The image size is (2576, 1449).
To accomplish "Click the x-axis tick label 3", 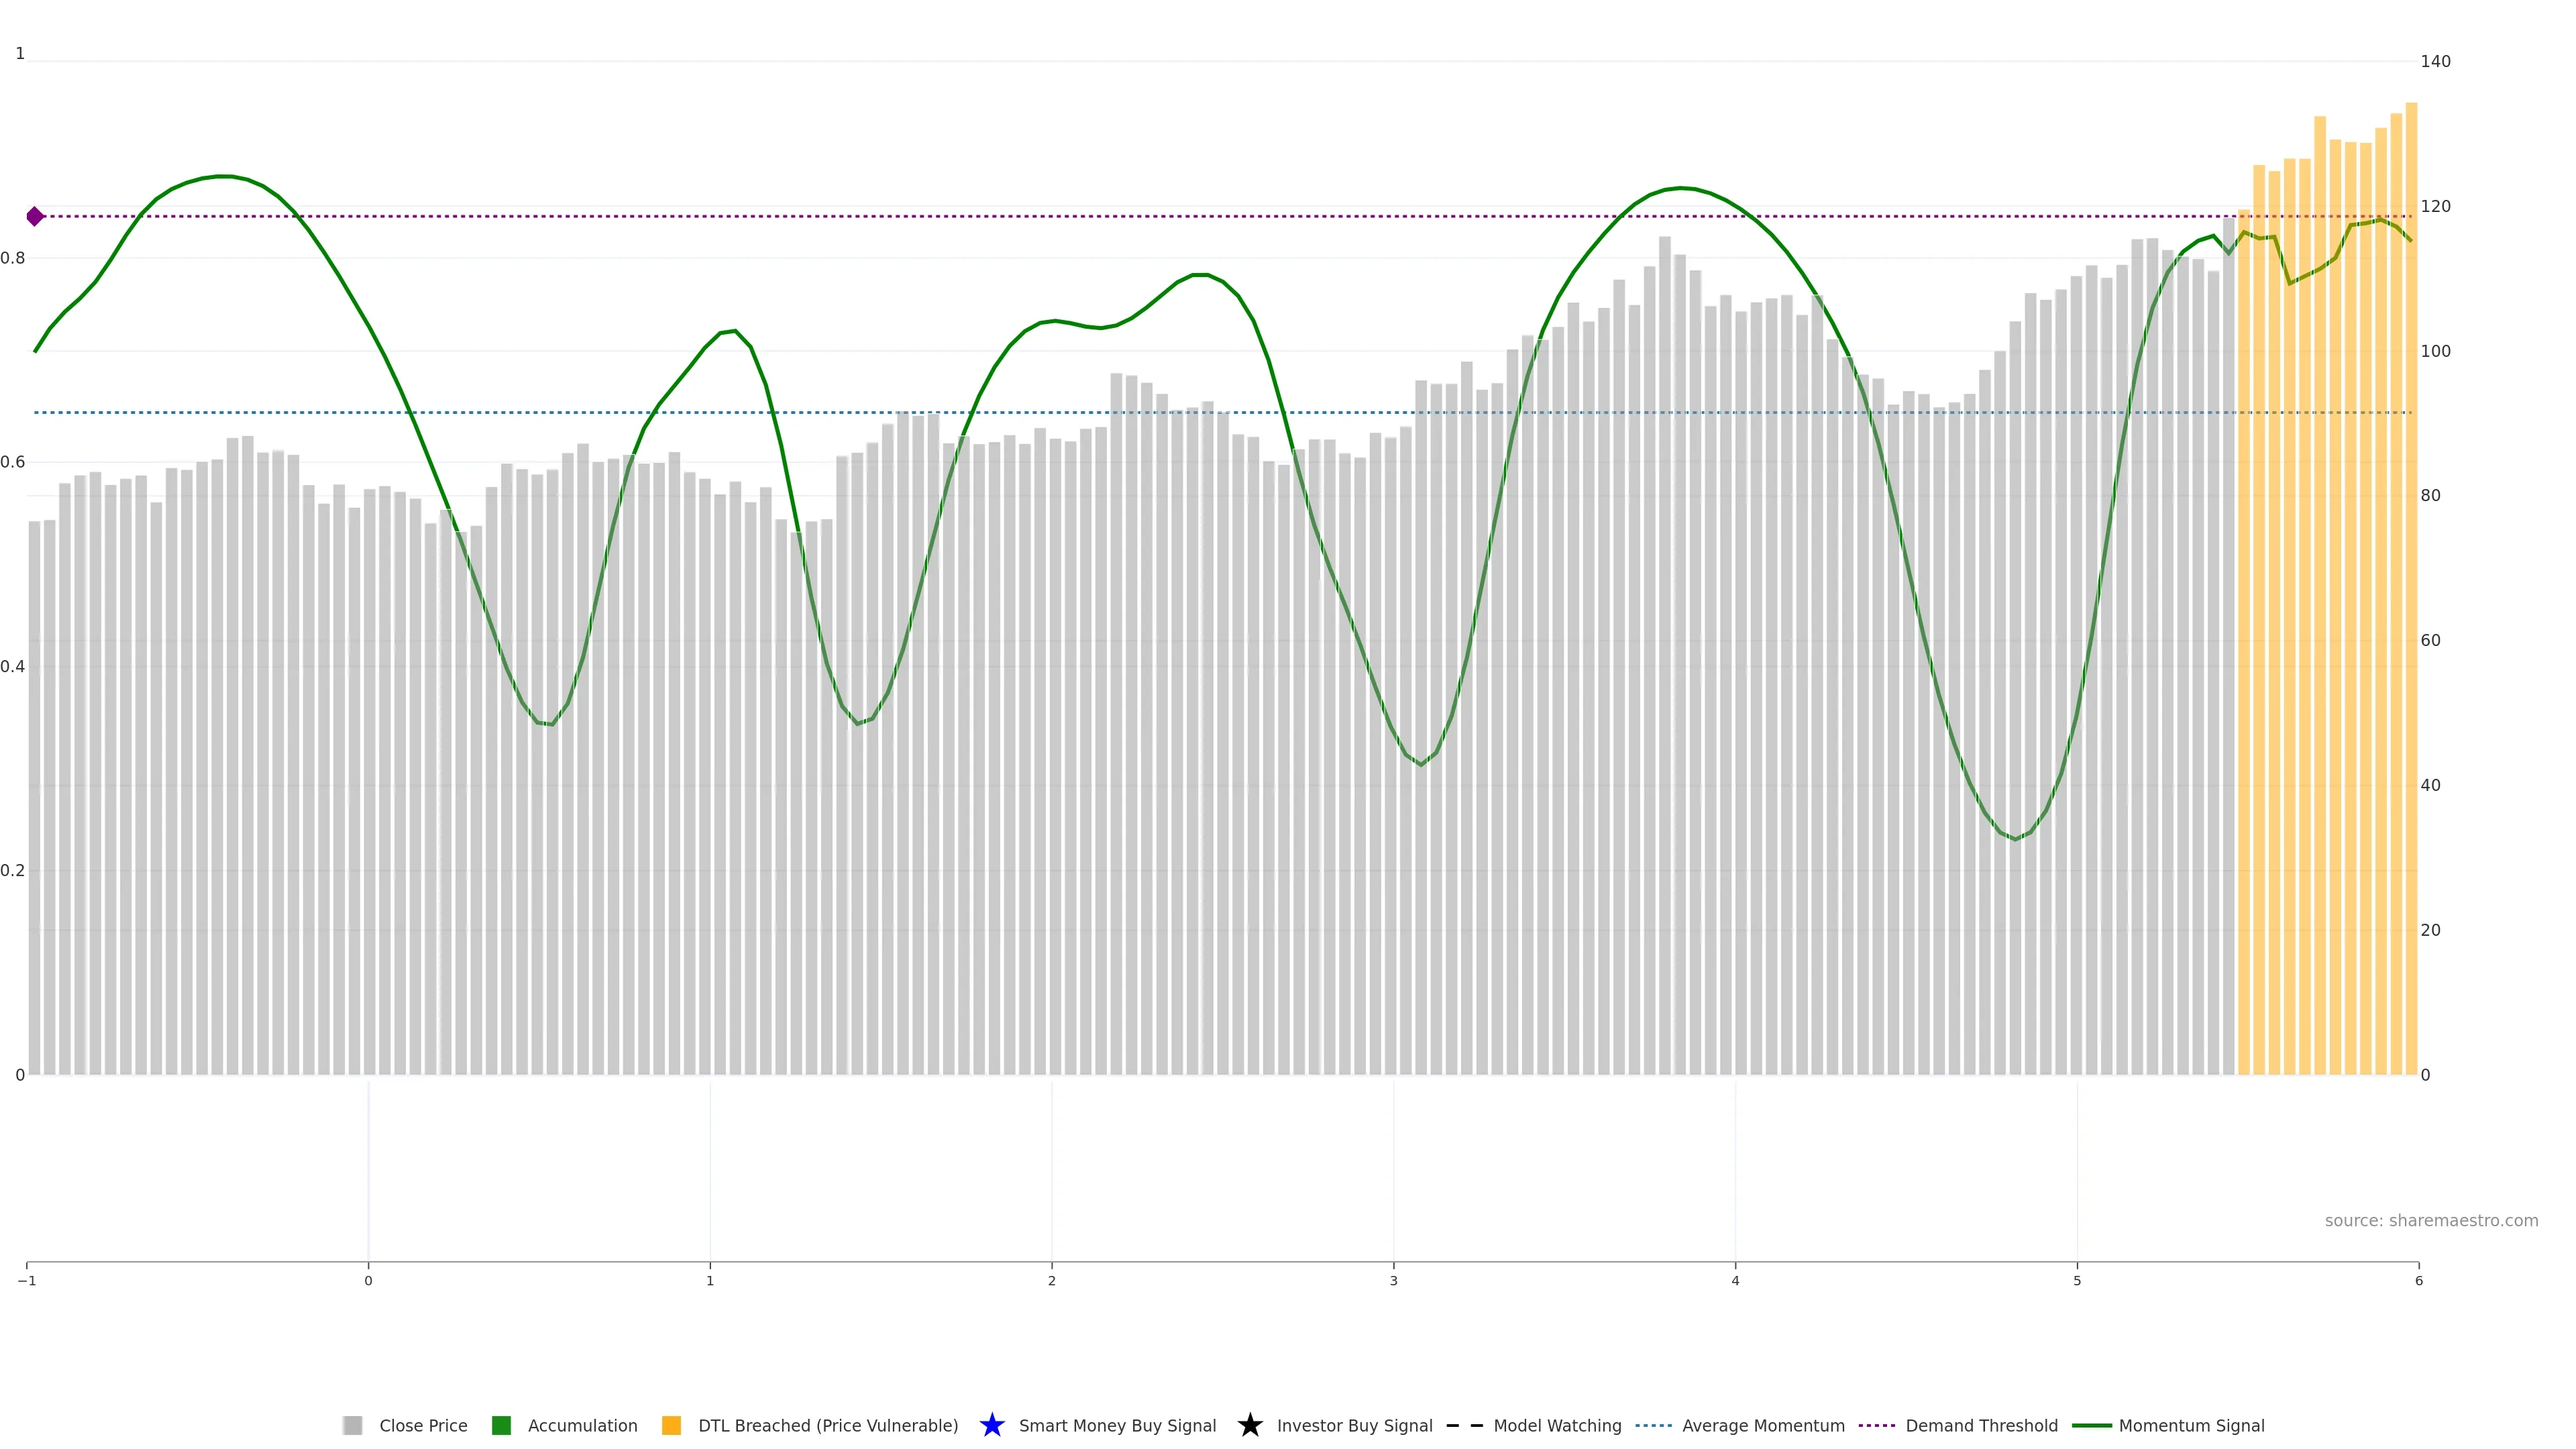I will (x=1393, y=1281).
